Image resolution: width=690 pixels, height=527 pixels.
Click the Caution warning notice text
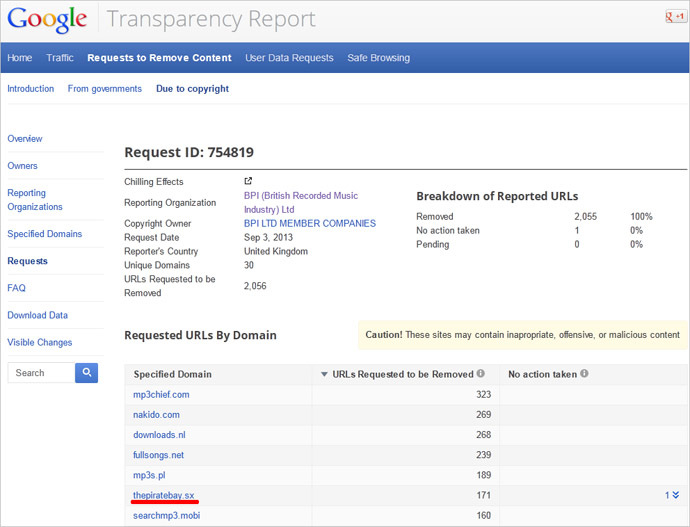522,335
